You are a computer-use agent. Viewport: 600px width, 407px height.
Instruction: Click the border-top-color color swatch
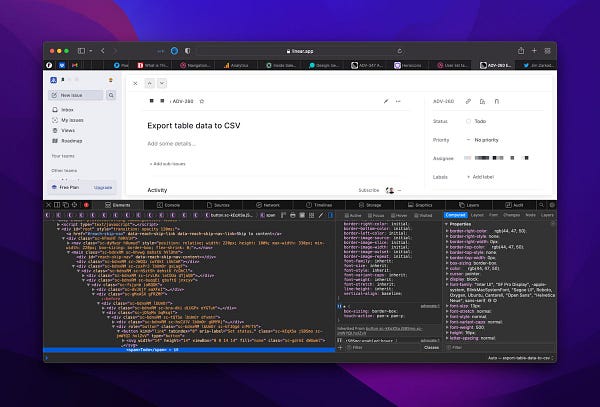click(489, 247)
